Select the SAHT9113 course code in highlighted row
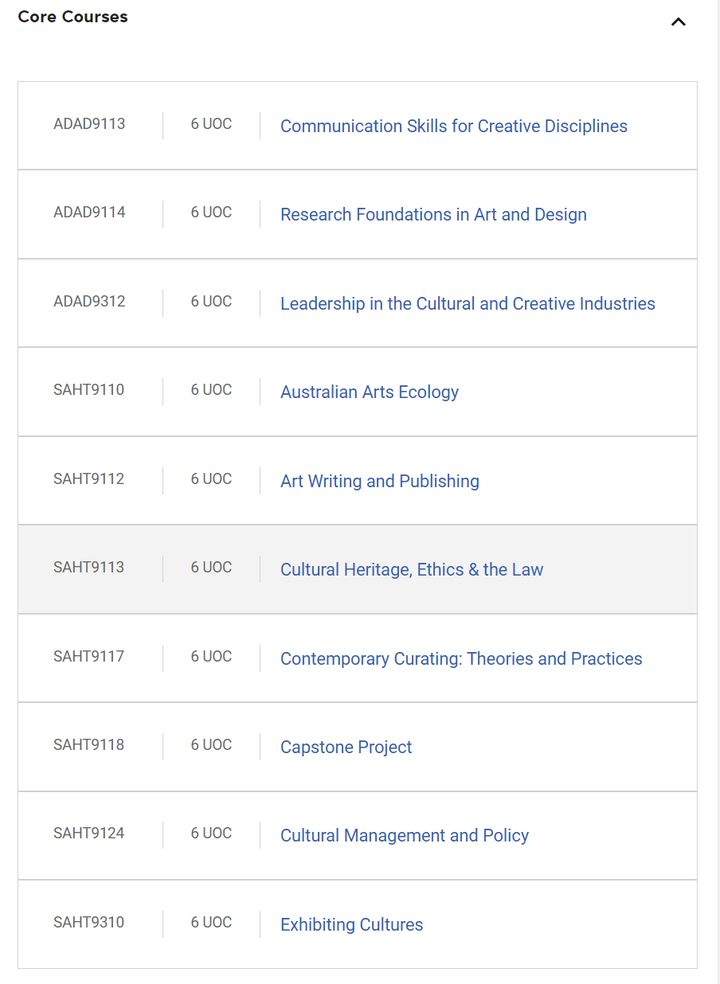 tap(89, 567)
